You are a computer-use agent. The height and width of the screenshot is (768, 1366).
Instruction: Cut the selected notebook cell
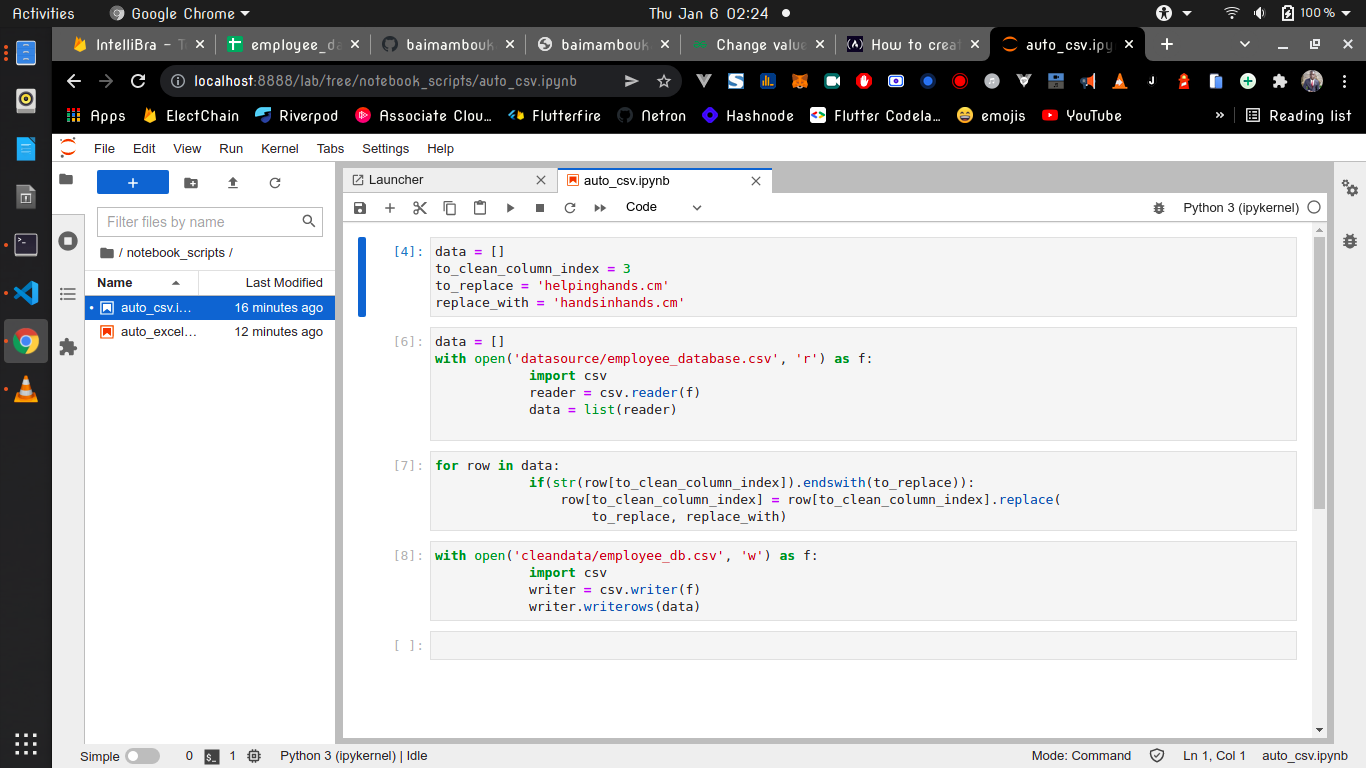tap(419, 207)
